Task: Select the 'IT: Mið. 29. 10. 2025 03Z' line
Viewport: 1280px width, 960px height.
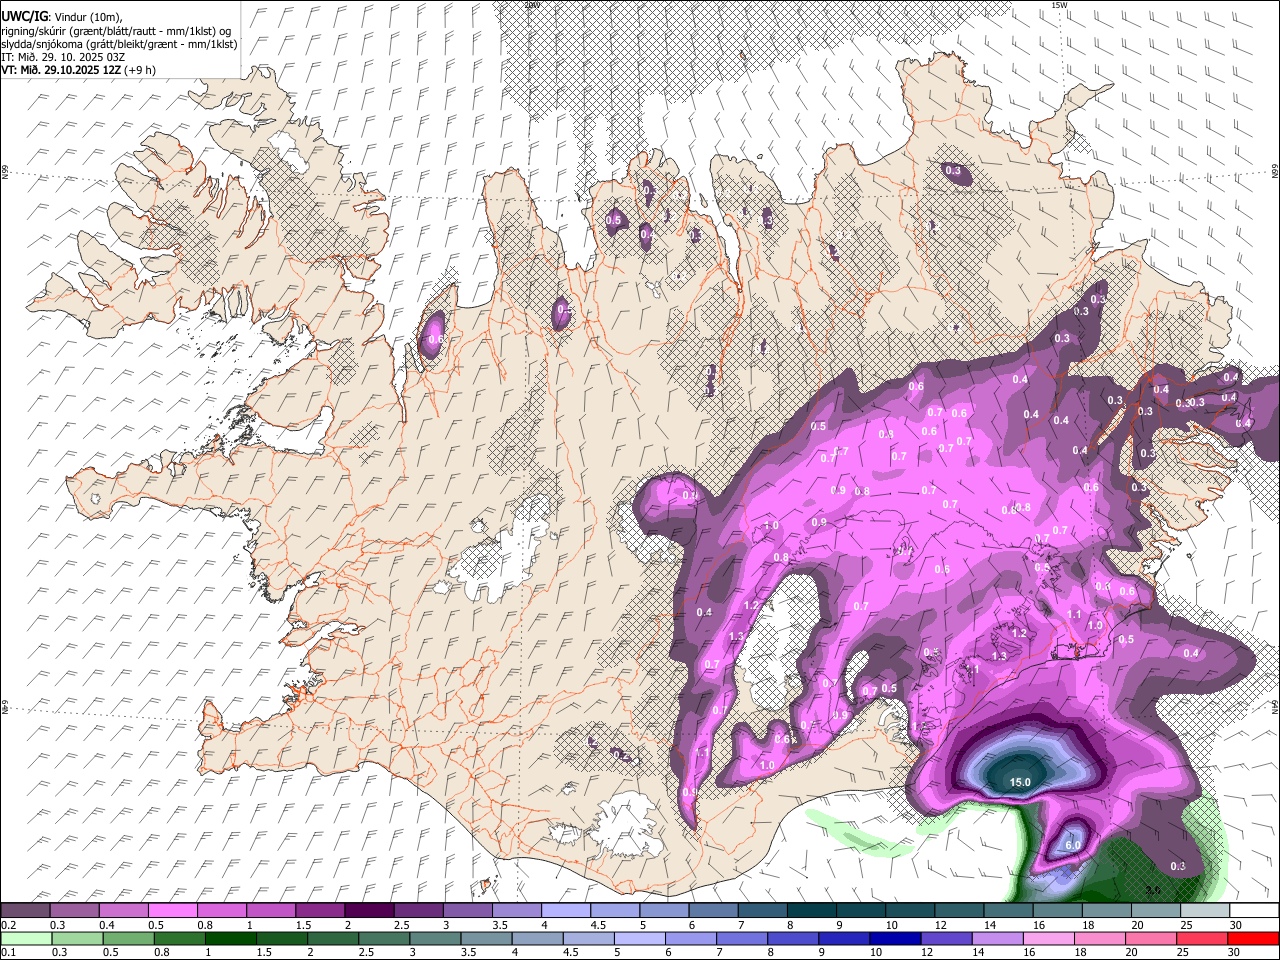Action: [x=63, y=57]
